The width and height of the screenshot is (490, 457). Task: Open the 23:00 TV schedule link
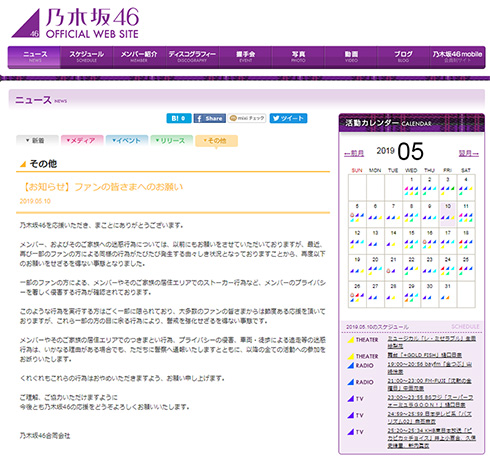coord(430,401)
